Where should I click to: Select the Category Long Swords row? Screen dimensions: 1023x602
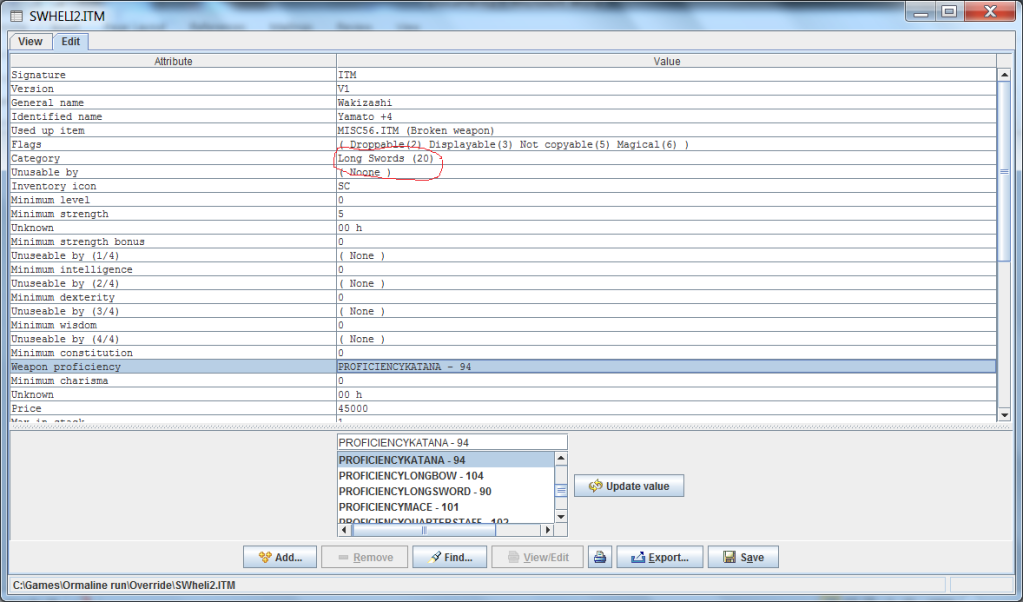tap(173, 159)
